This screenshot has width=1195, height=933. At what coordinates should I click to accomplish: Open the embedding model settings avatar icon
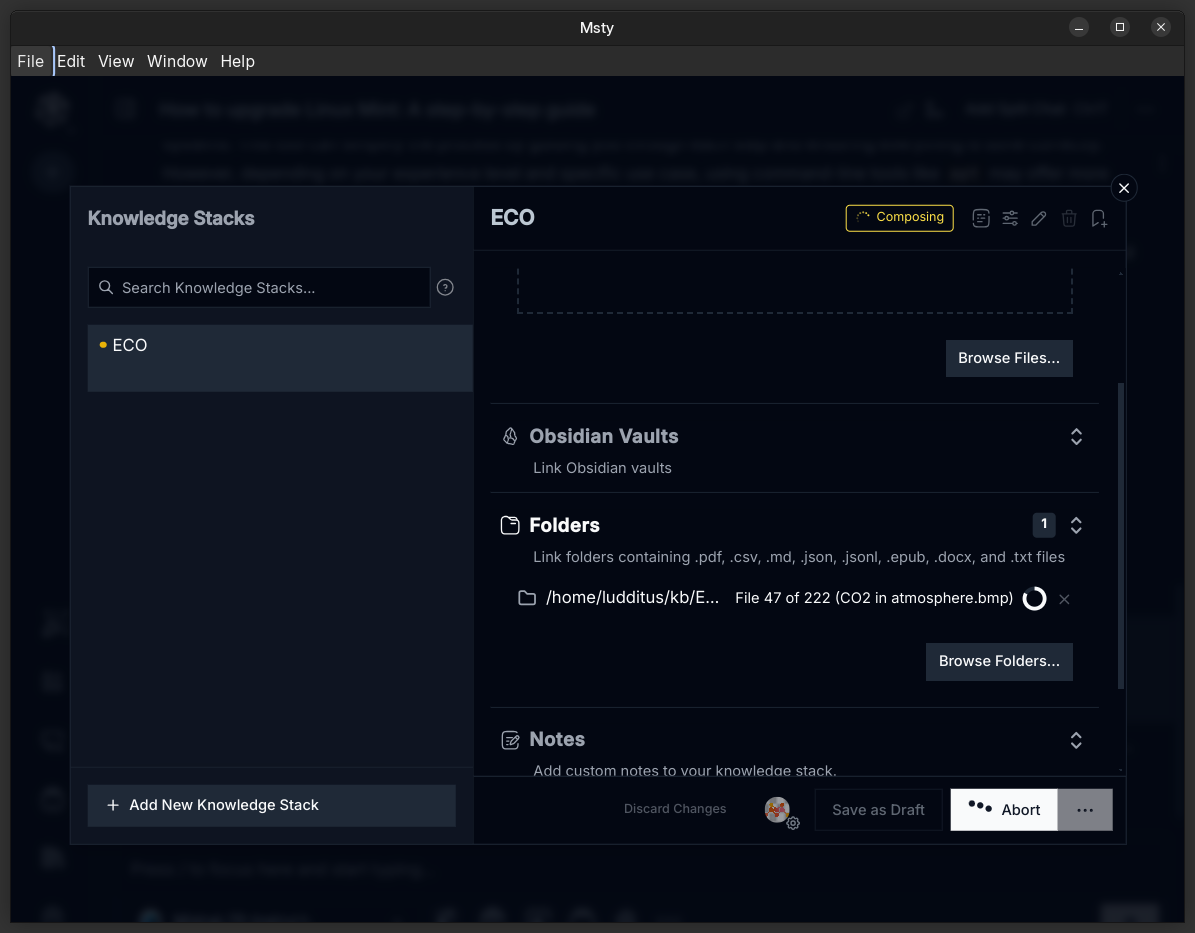(x=778, y=810)
